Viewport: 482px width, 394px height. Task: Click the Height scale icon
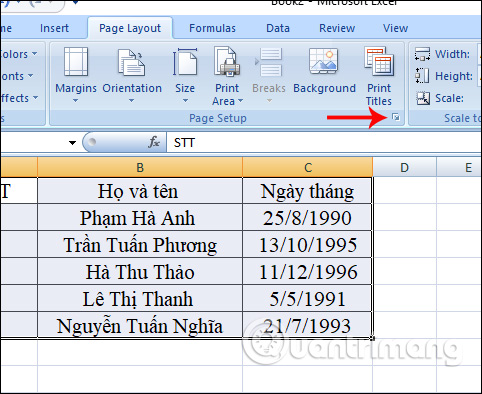pos(422,76)
